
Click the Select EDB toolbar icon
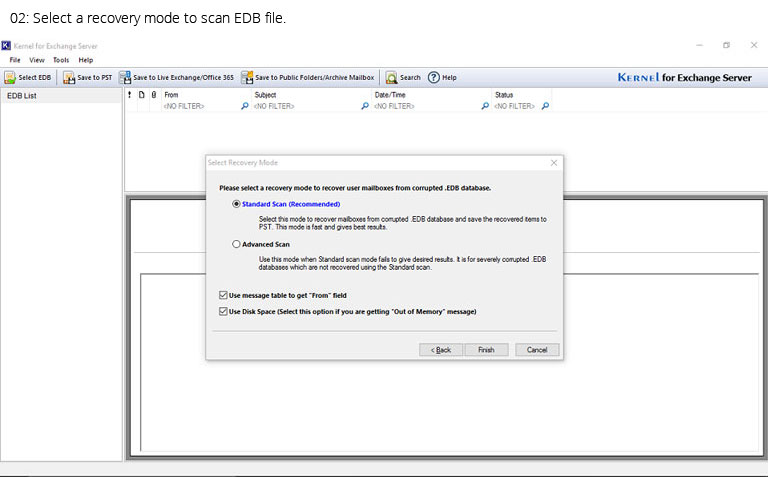click(x=10, y=77)
